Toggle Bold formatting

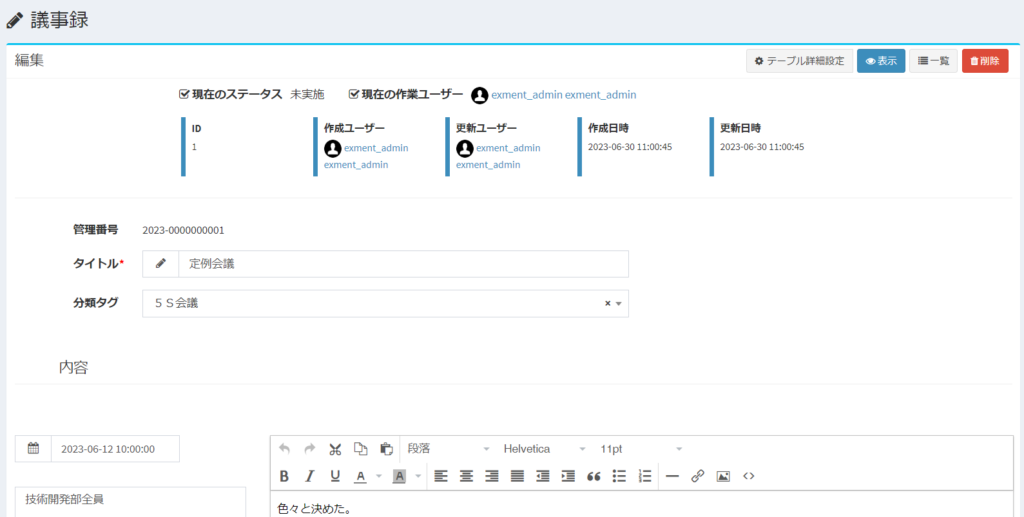click(284, 477)
